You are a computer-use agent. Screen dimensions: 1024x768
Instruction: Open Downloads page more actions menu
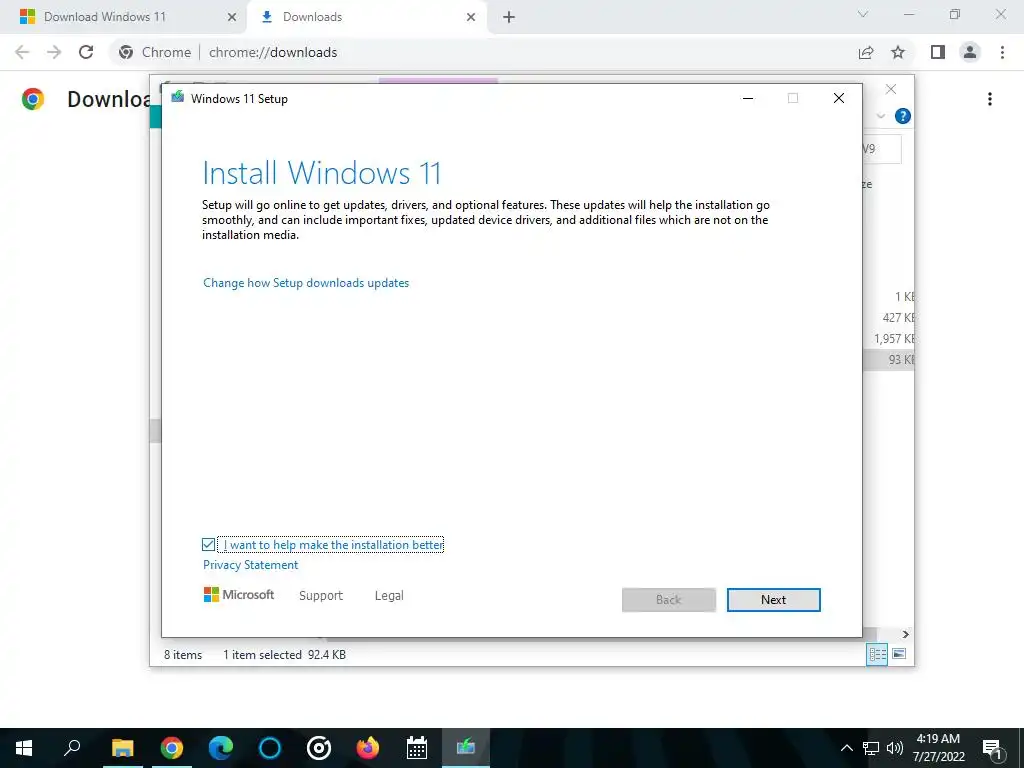point(990,99)
